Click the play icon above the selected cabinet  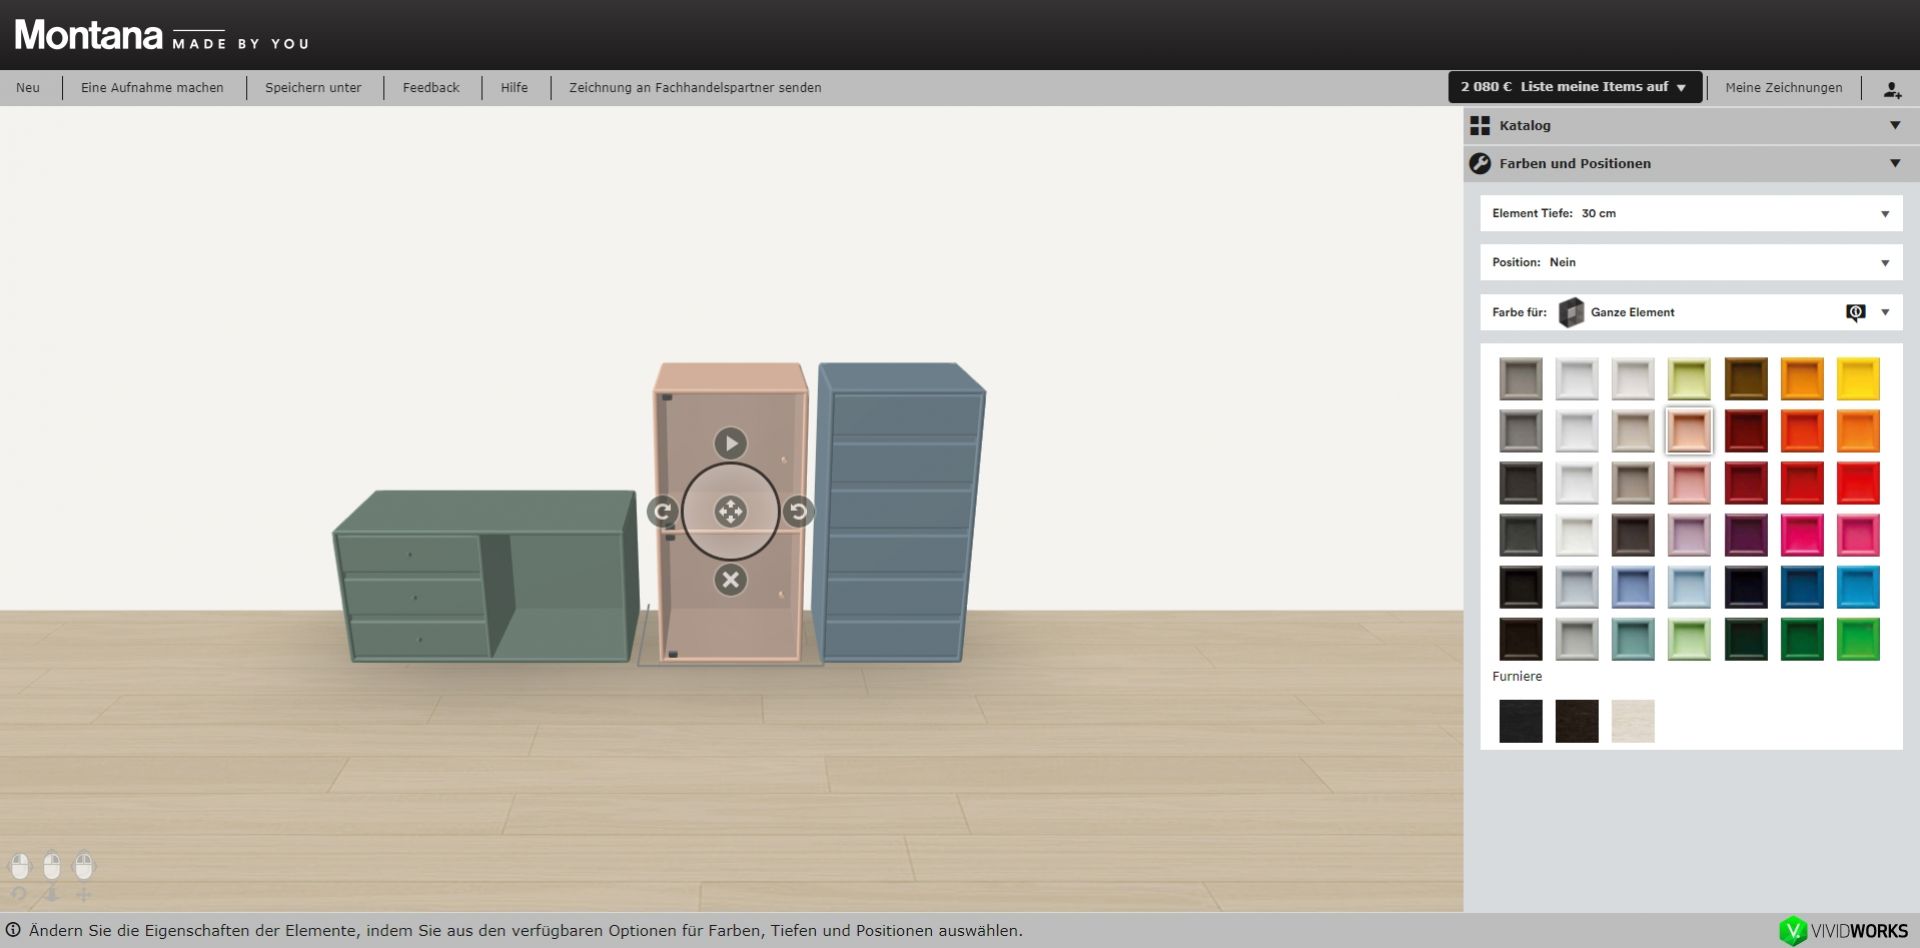point(730,443)
